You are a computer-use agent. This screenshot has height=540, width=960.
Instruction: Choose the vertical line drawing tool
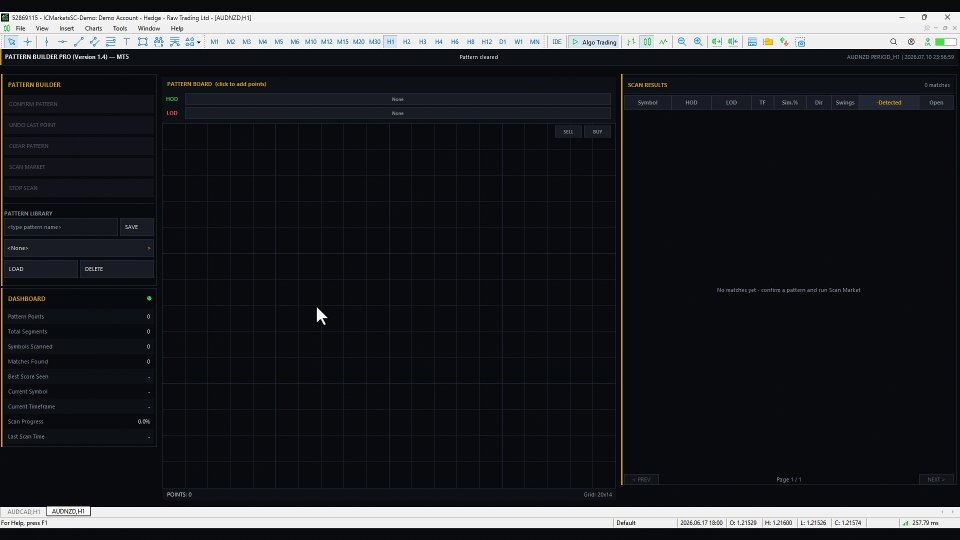point(46,42)
